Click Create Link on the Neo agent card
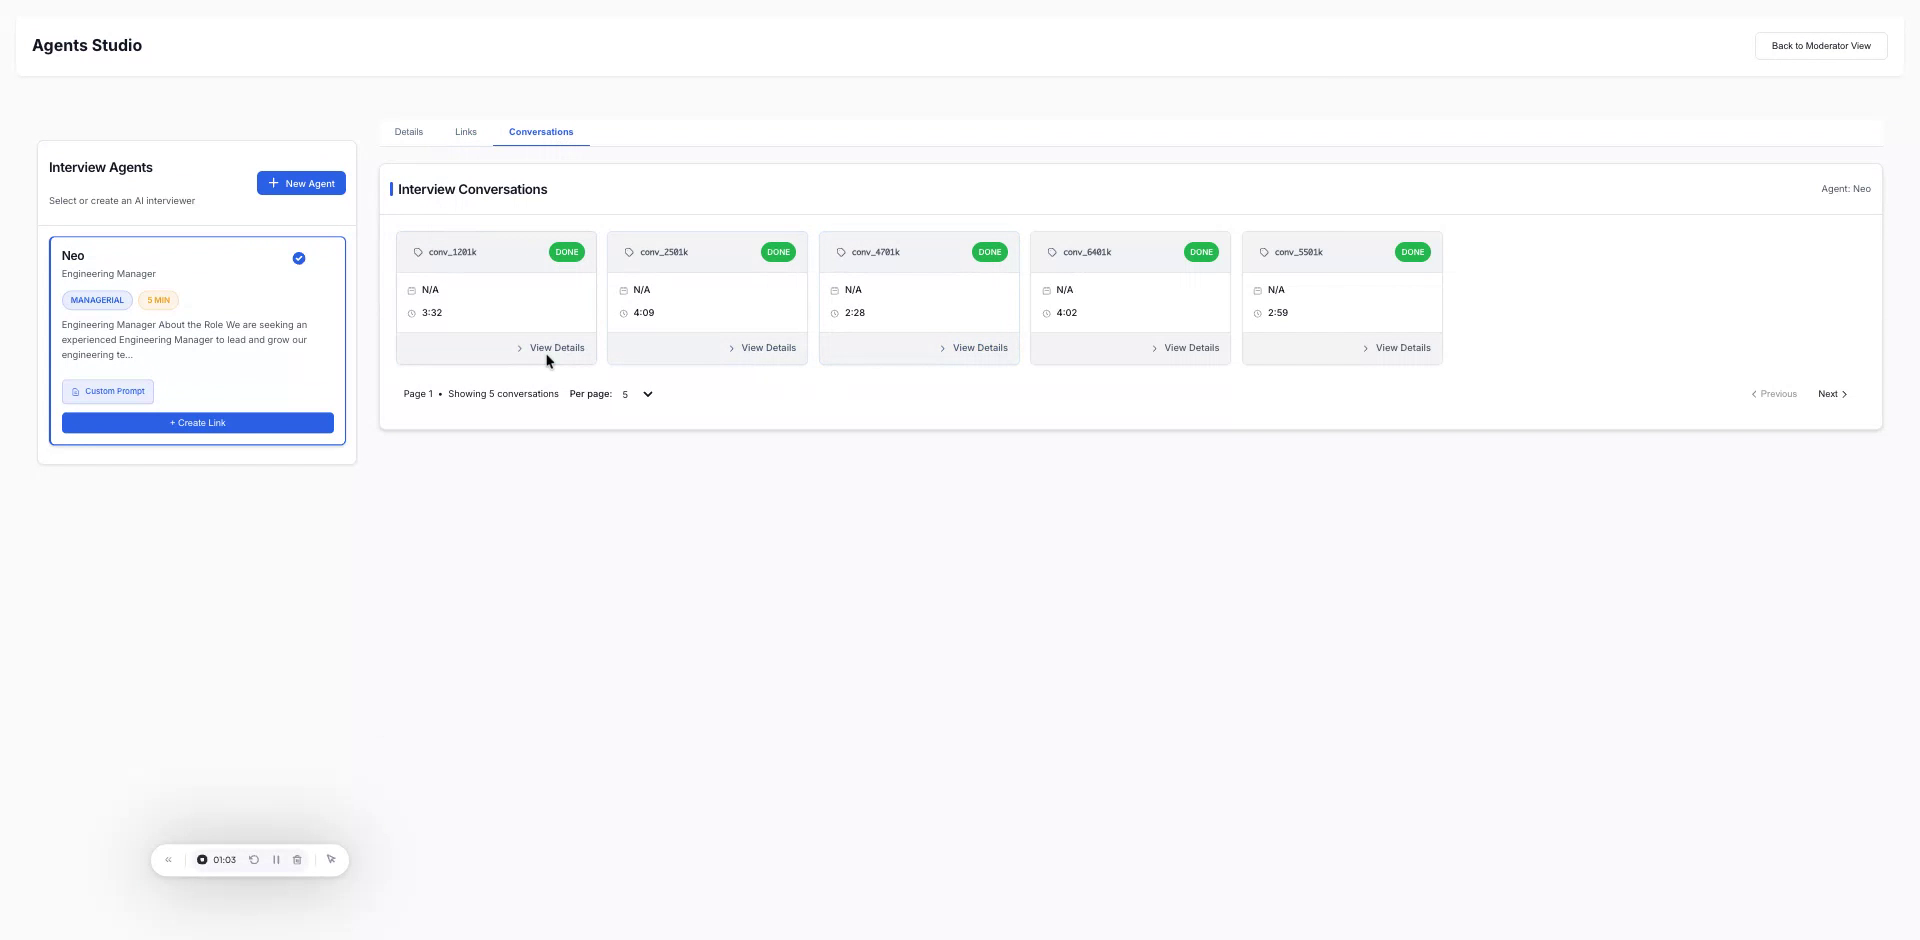The width and height of the screenshot is (1920, 940). click(197, 422)
